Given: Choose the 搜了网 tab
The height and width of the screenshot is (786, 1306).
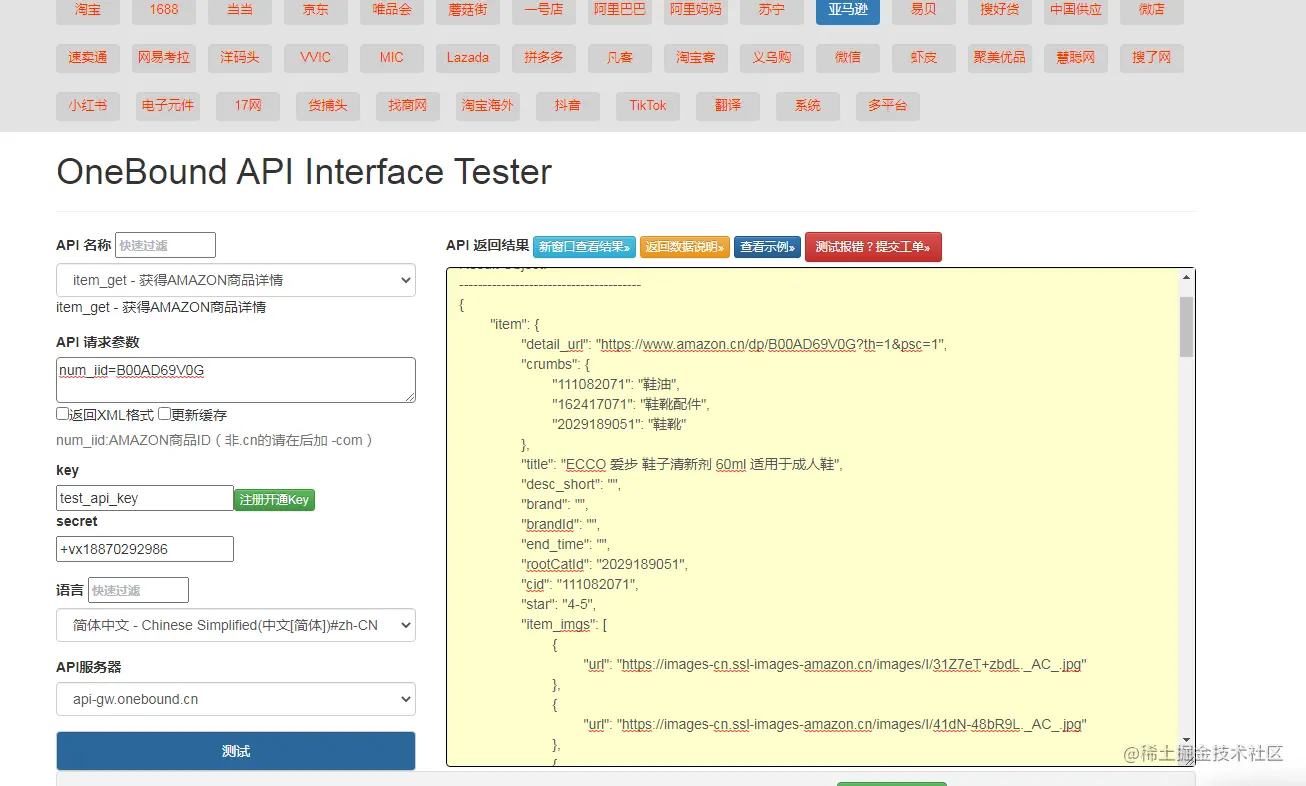Looking at the screenshot, I should [x=1152, y=58].
